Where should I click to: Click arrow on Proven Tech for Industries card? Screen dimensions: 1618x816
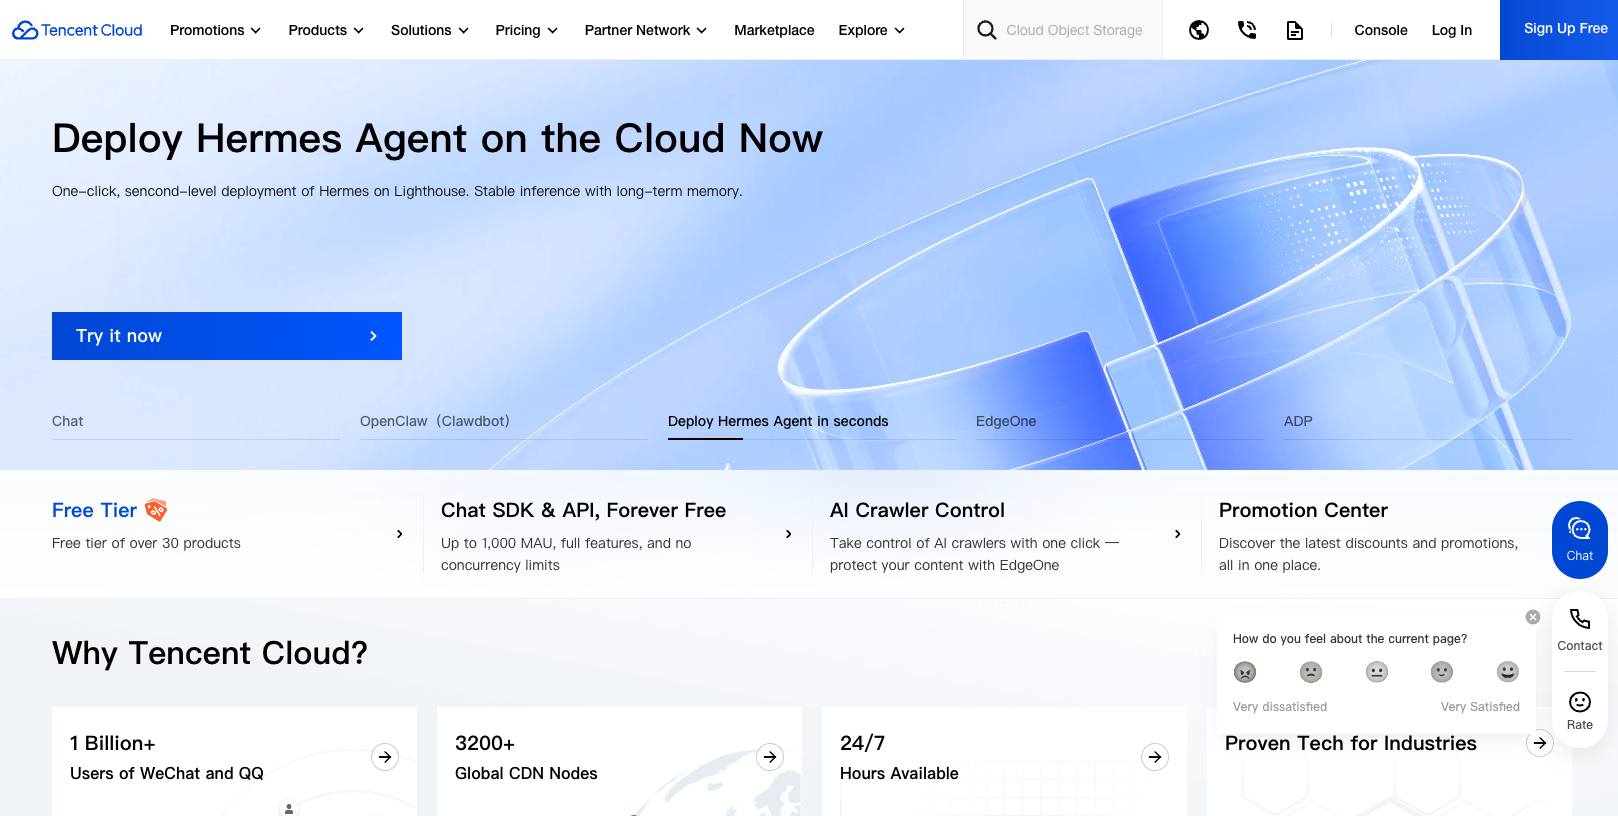pyautogui.click(x=1540, y=743)
